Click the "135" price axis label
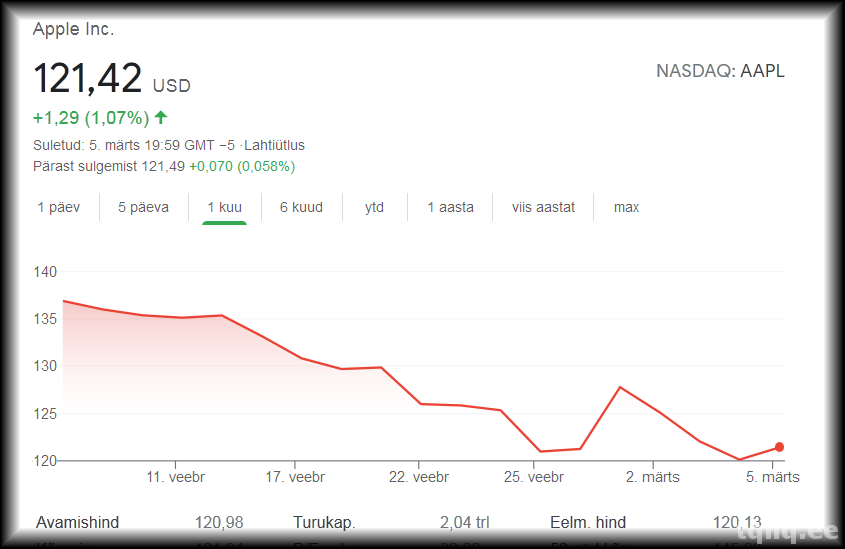The image size is (845, 549). [x=45, y=319]
